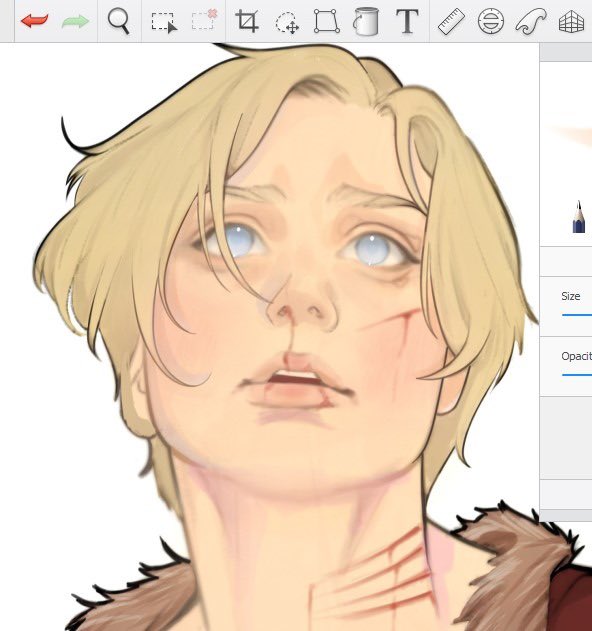This screenshot has width=592, height=631.
Task: Adjust the Size slider in brush panel
Action: pos(577,314)
